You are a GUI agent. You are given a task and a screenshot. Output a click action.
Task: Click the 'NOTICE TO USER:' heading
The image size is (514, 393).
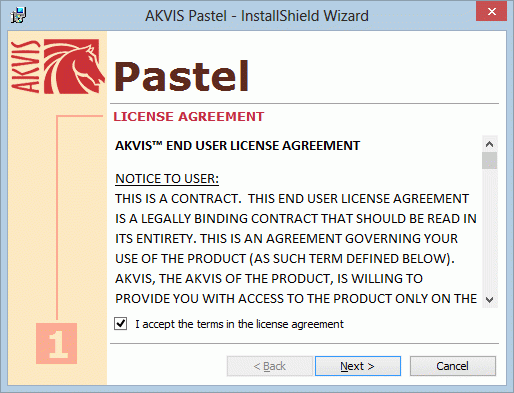click(167, 179)
